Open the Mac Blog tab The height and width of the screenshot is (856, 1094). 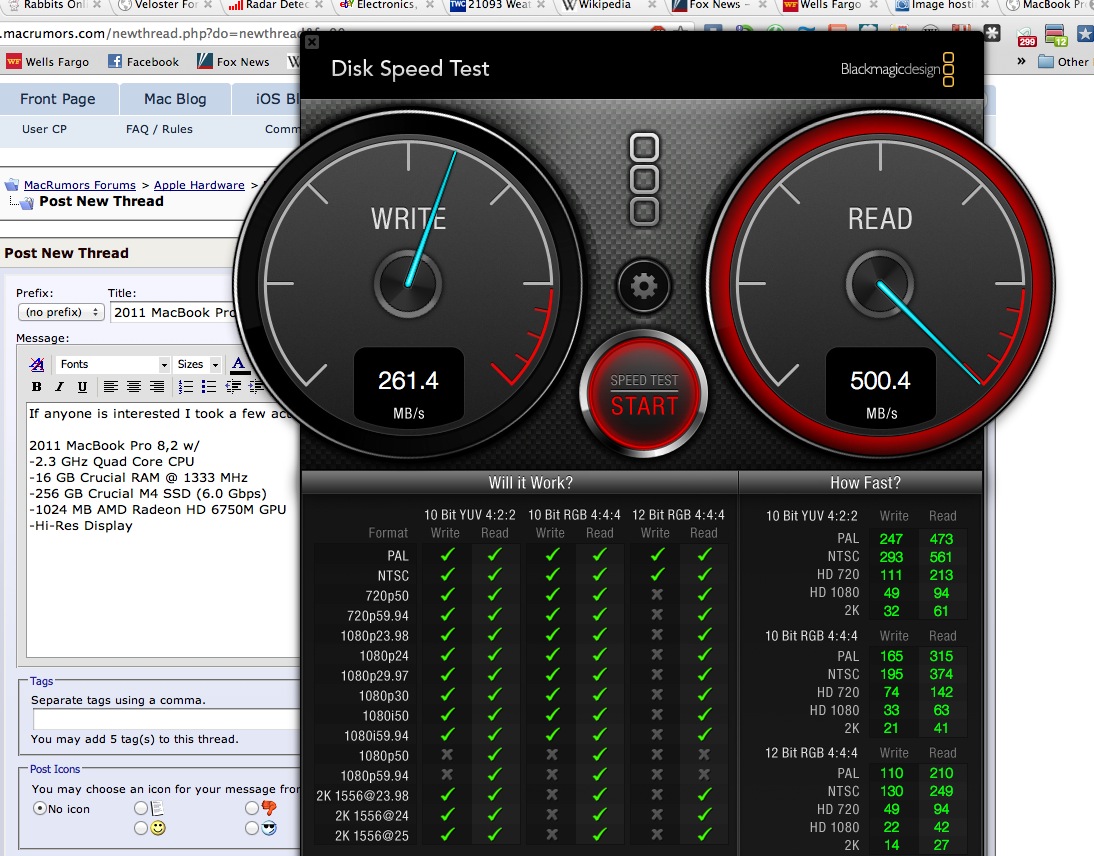pyautogui.click(x=175, y=99)
